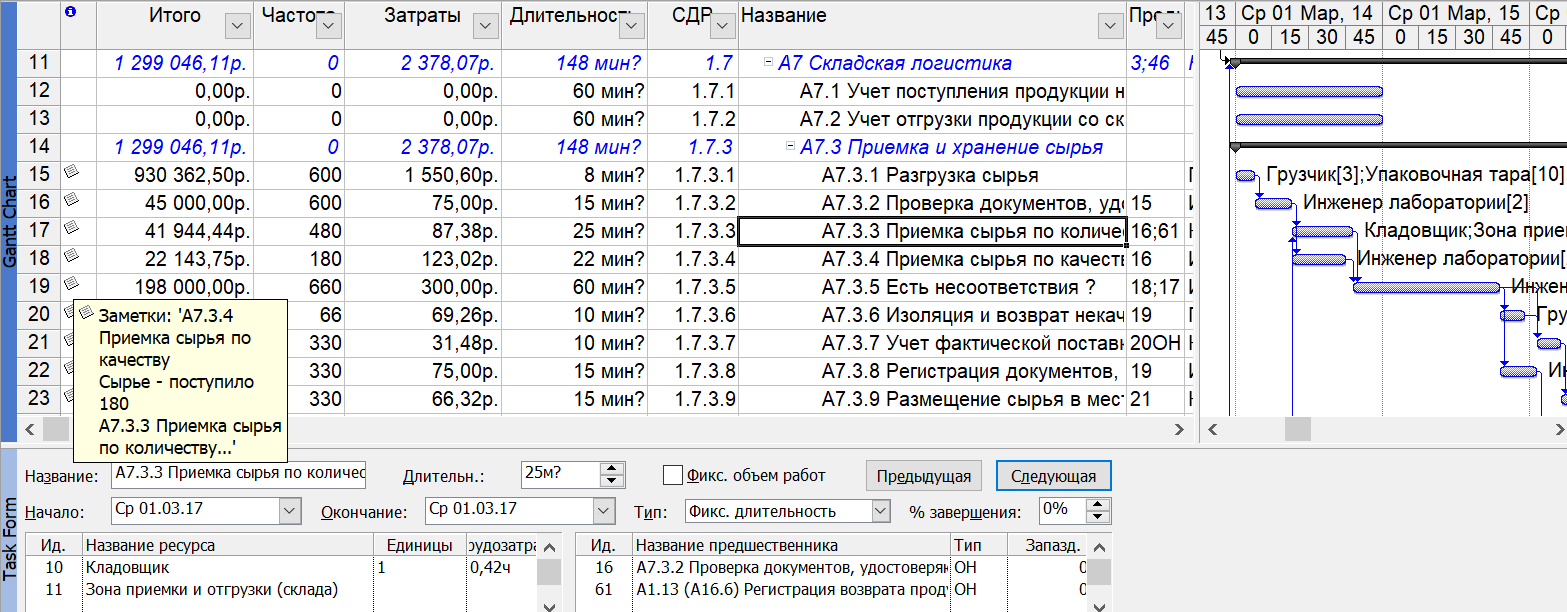Screen dimensions: 1567x612
Task: Open the Начало date picker dropdown
Action: (289, 511)
